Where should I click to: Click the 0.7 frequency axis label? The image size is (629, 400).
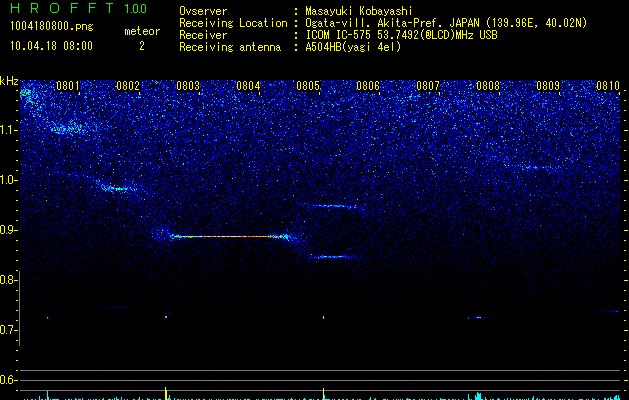8,330
